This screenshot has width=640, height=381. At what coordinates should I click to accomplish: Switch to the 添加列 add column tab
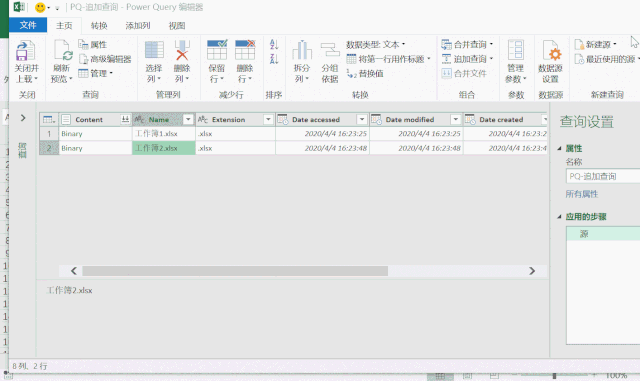coord(138,26)
